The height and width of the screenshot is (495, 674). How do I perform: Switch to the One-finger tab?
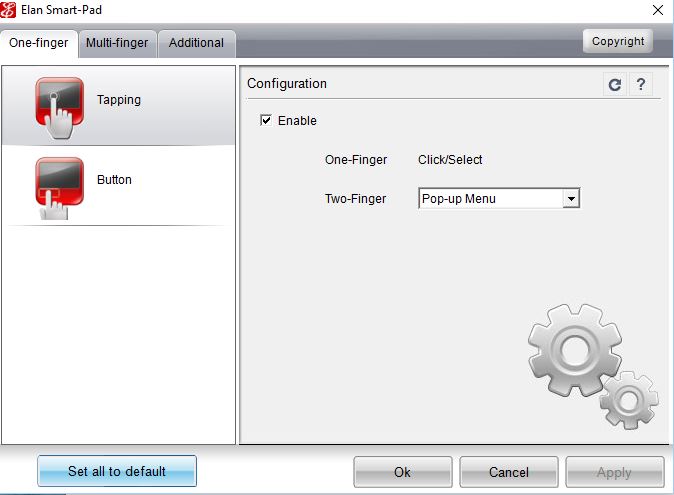tap(39, 43)
